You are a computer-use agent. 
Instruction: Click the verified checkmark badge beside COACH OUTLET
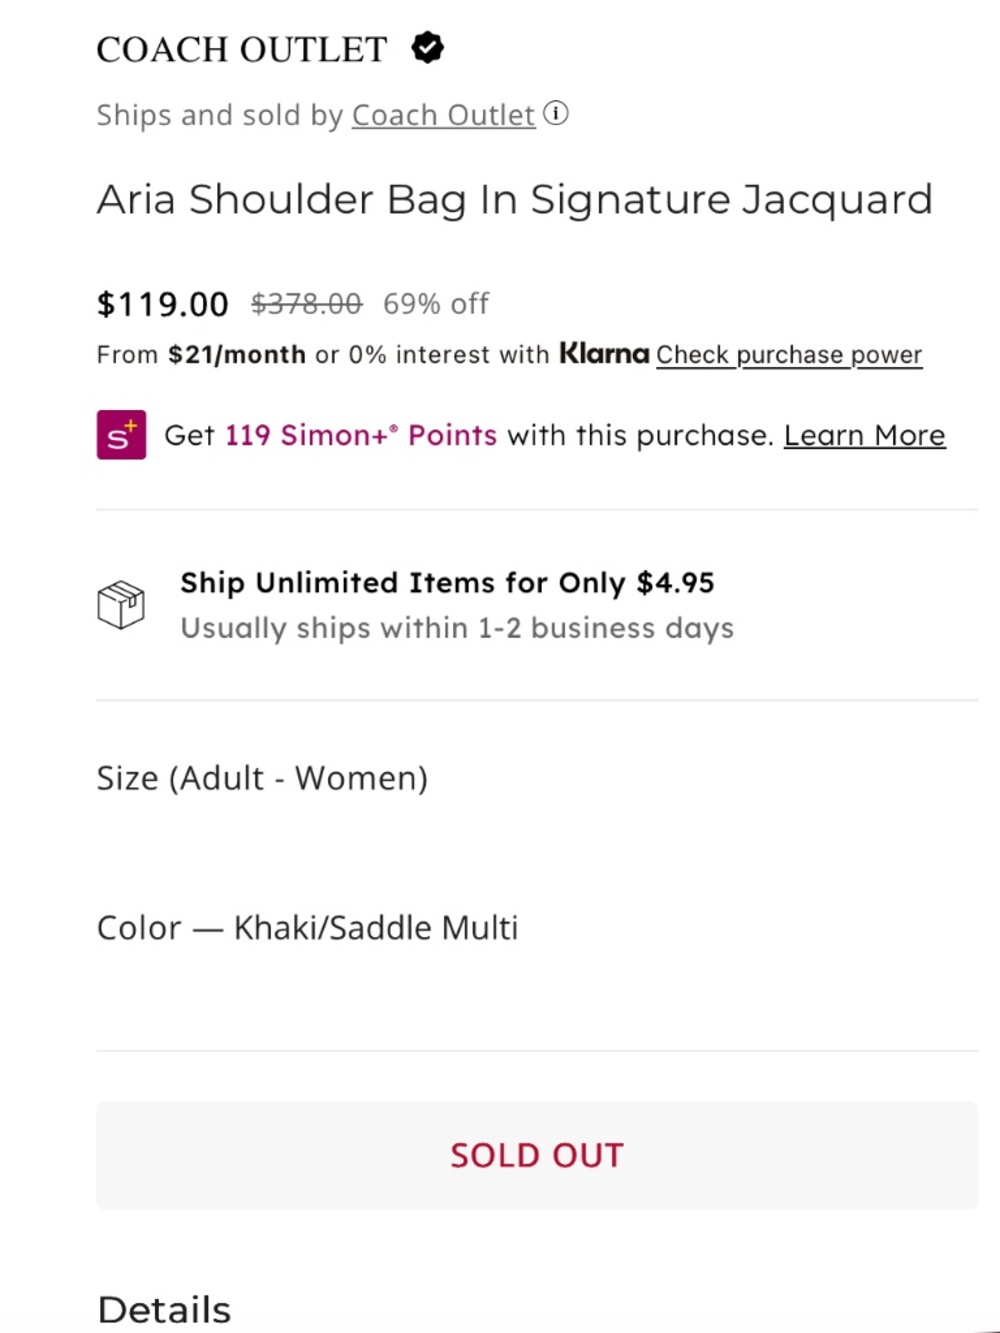click(428, 48)
